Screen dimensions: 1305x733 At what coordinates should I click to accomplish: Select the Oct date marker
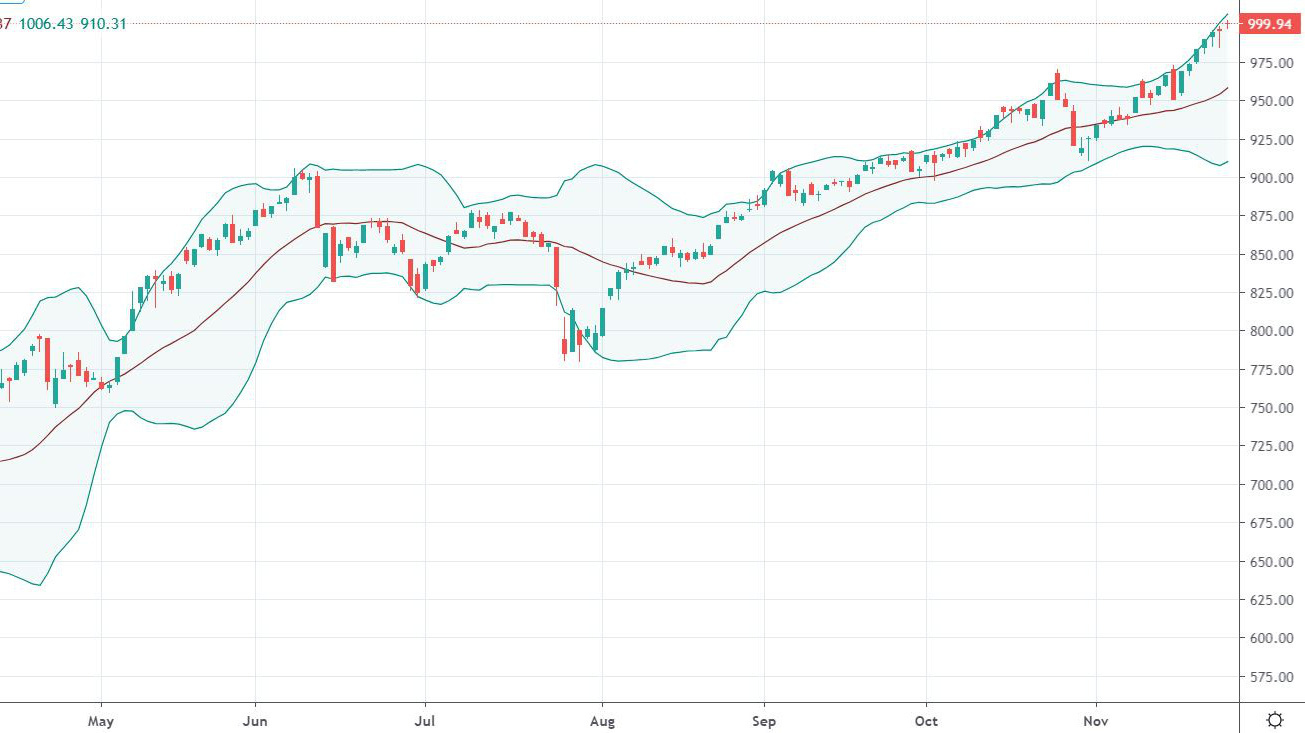pyautogui.click(x=926, y=720)
